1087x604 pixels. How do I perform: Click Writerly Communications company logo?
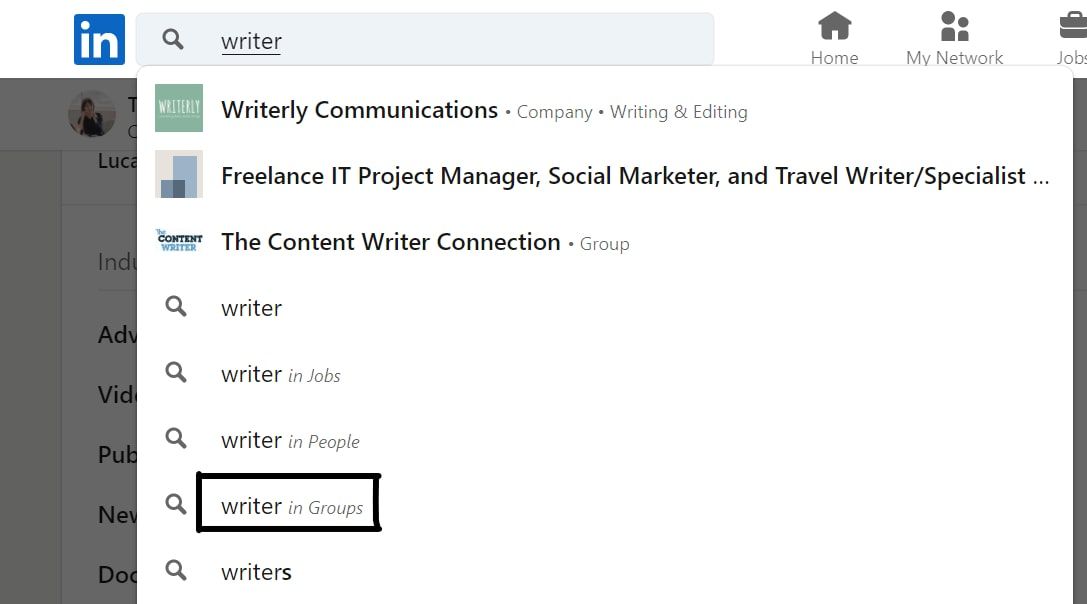[179, 108]
